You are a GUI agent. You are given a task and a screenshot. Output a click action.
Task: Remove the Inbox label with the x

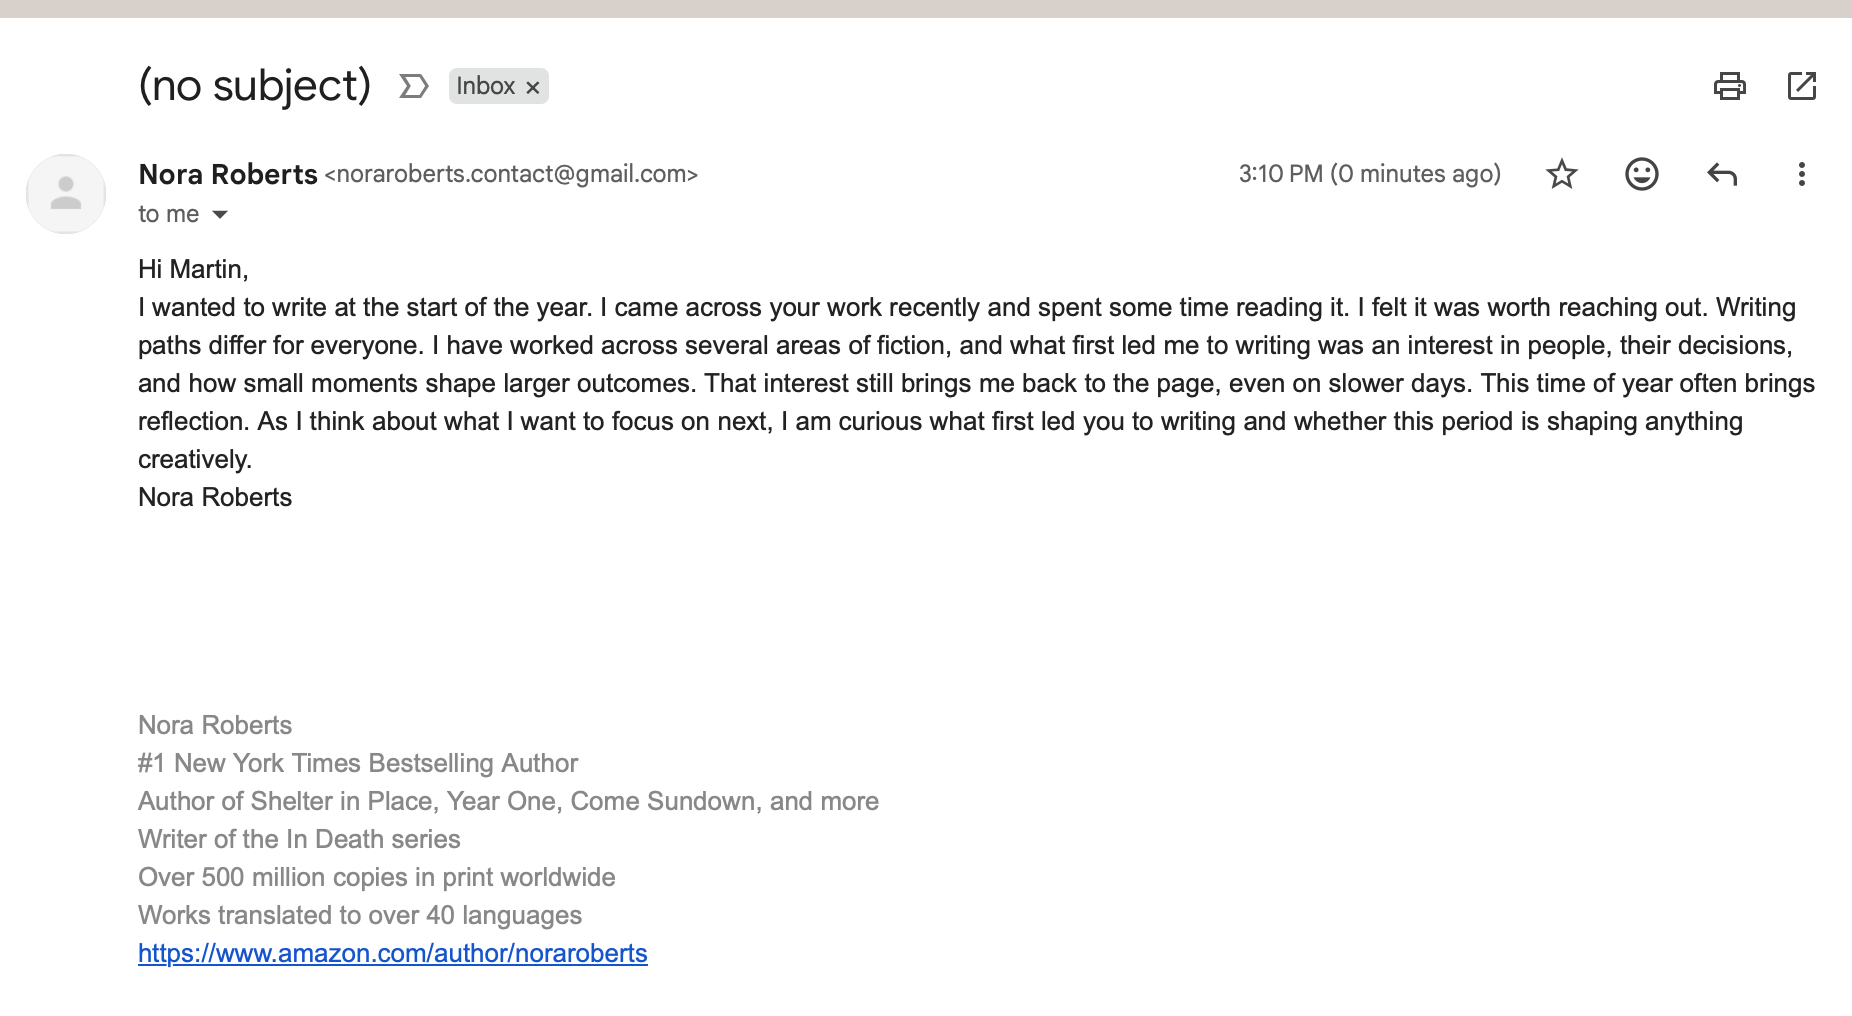pos(533,87)
